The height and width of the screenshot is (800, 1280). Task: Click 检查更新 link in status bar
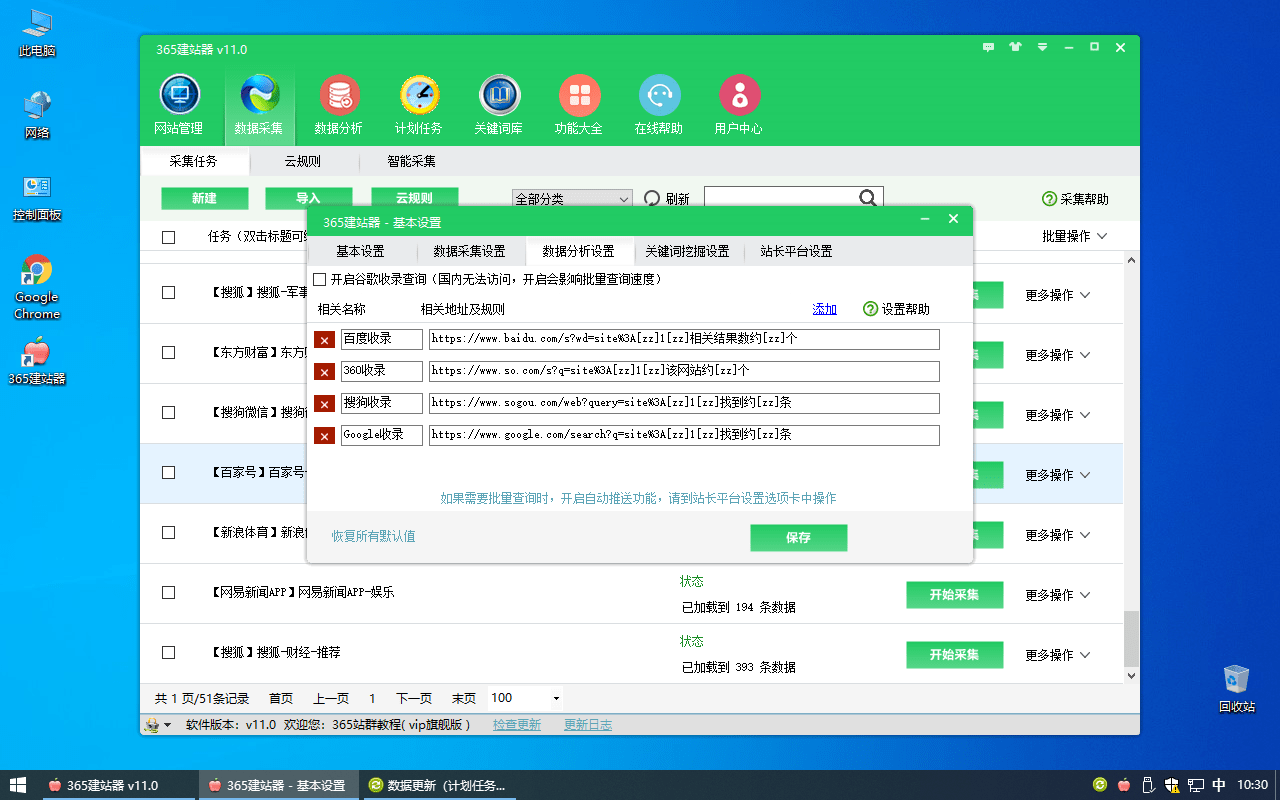tap(517, 725)
